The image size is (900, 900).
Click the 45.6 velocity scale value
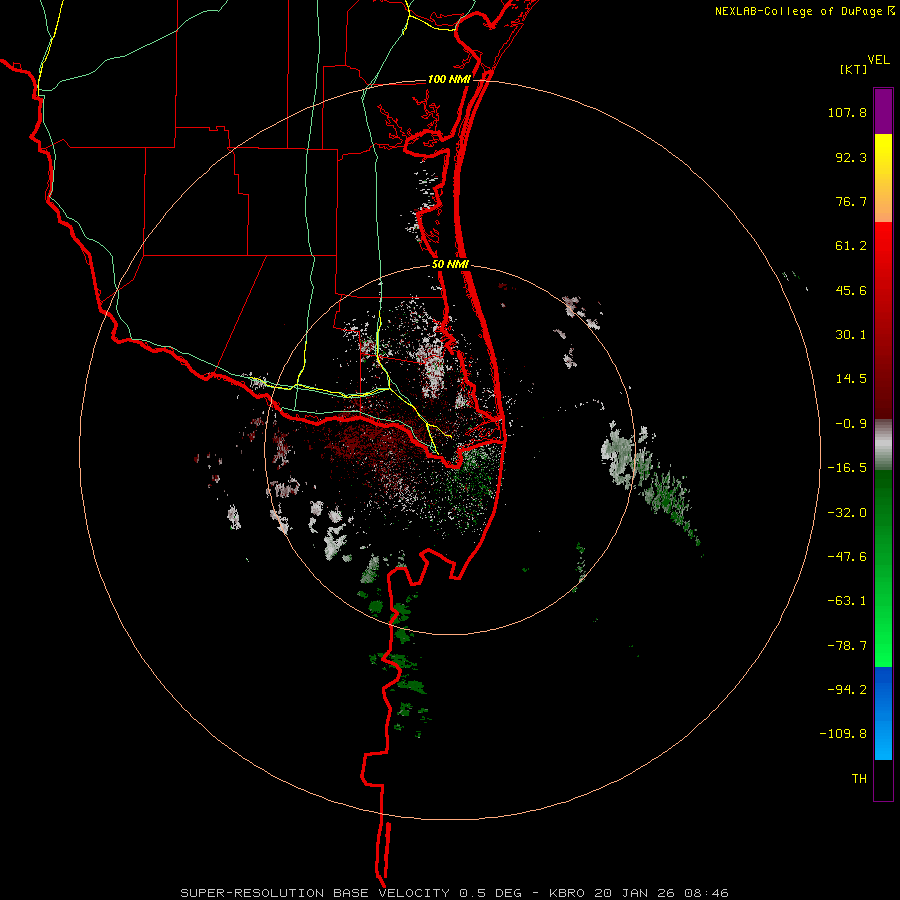851,290
